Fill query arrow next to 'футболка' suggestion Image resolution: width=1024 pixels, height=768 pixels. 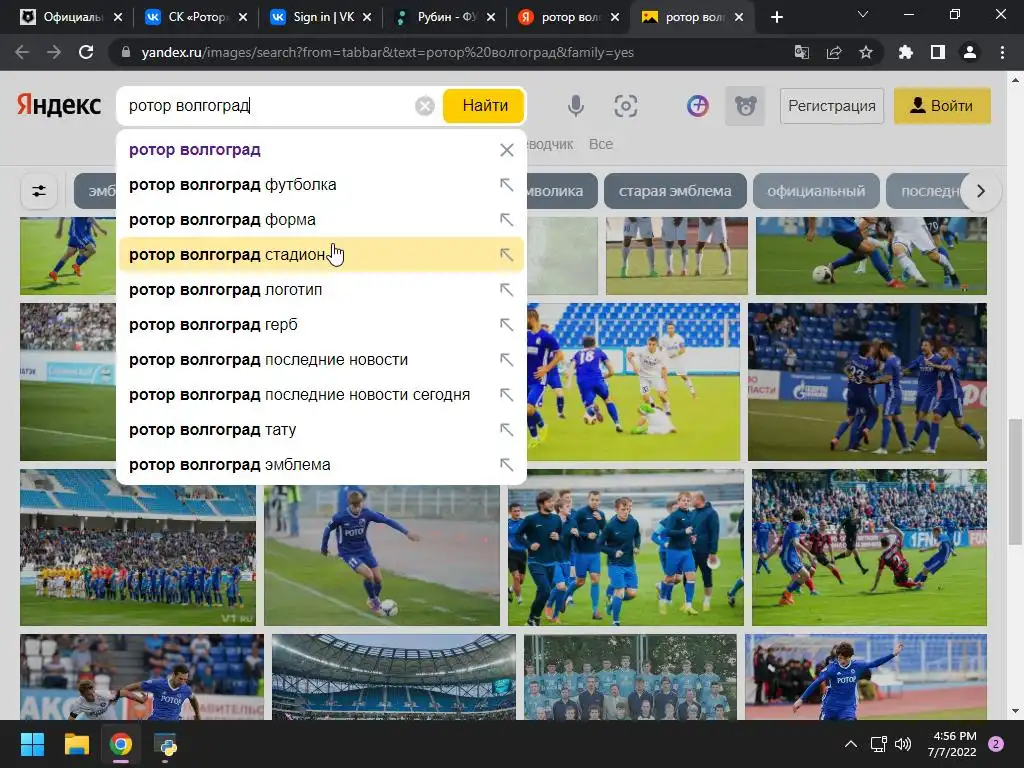point(506,185)
